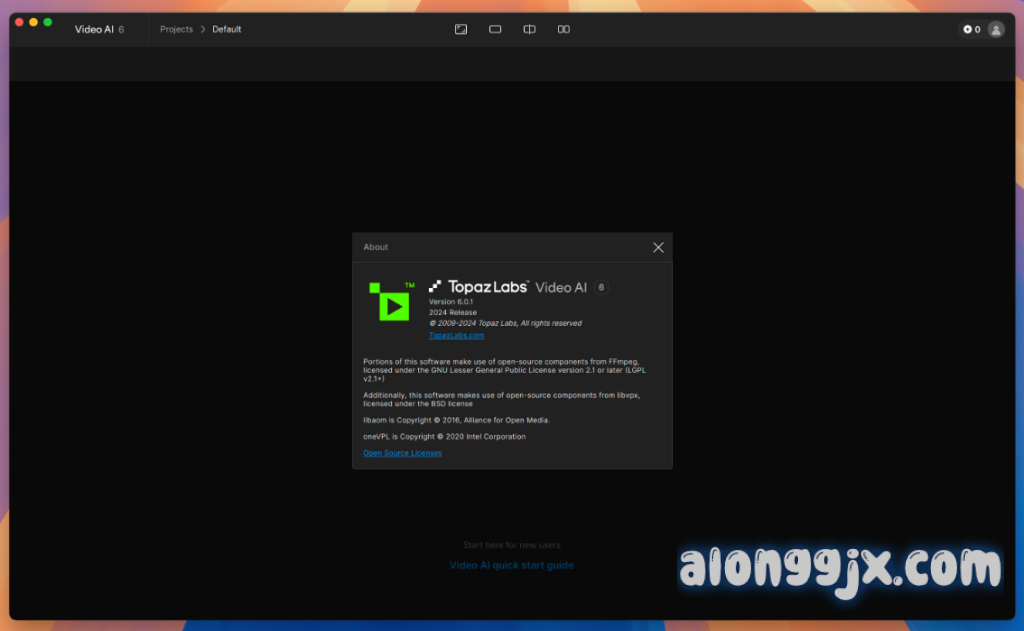Click the credits counter showing 0
This screenshot has height=631, width=1024.
point(972,29)
